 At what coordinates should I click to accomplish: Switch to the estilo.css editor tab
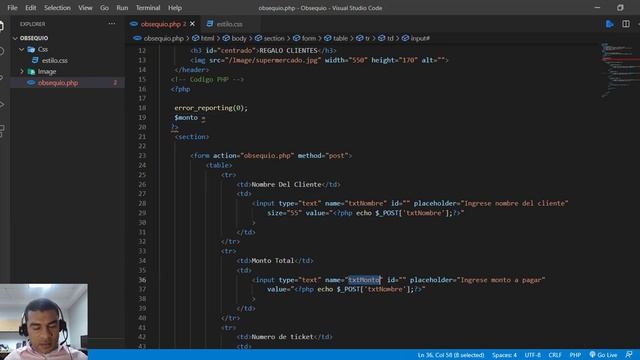(229, 24)
